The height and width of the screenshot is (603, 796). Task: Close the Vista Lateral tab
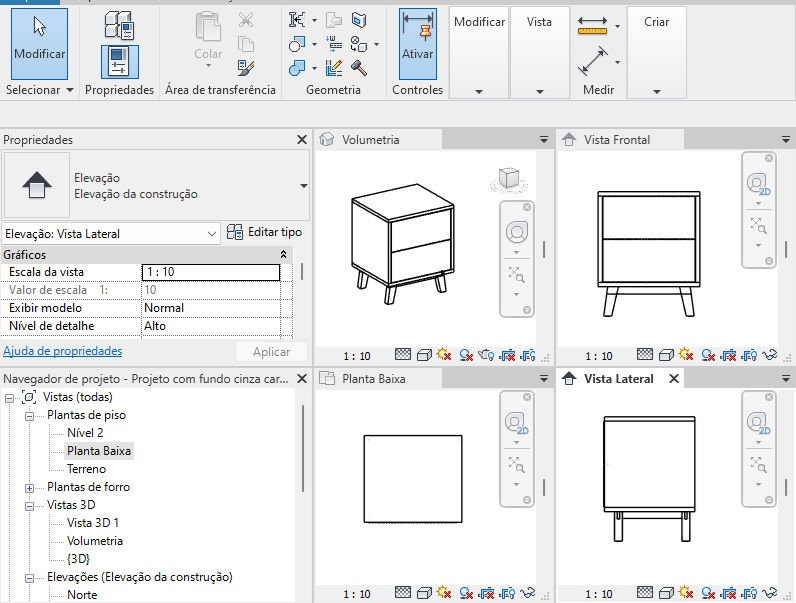674,379
